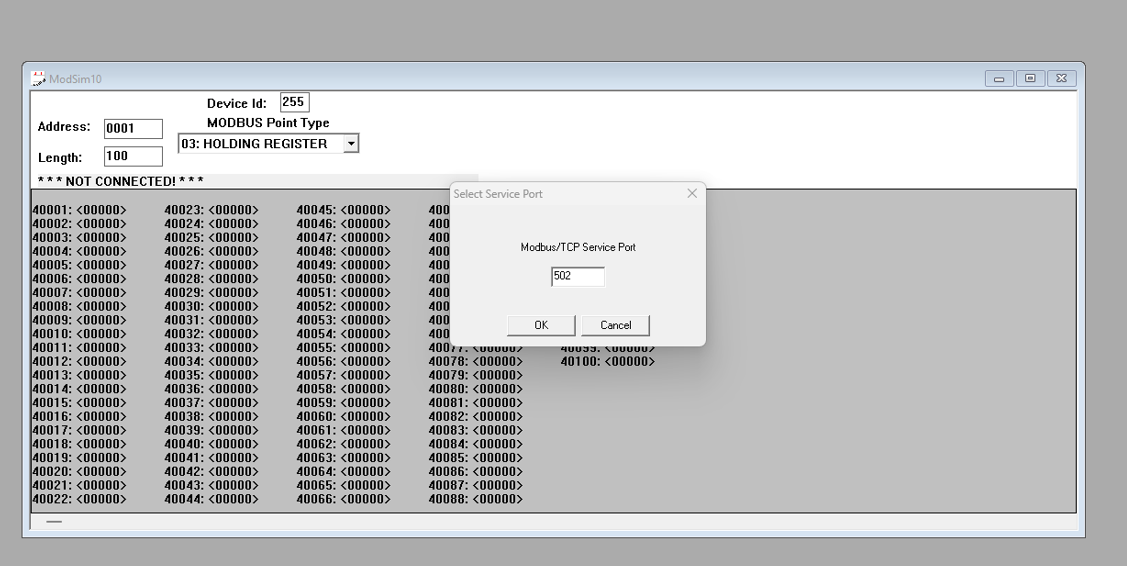This screenshot has width=1127, height=566.
Task: Select register 40100 value
Action: click(x=630, y=362)
